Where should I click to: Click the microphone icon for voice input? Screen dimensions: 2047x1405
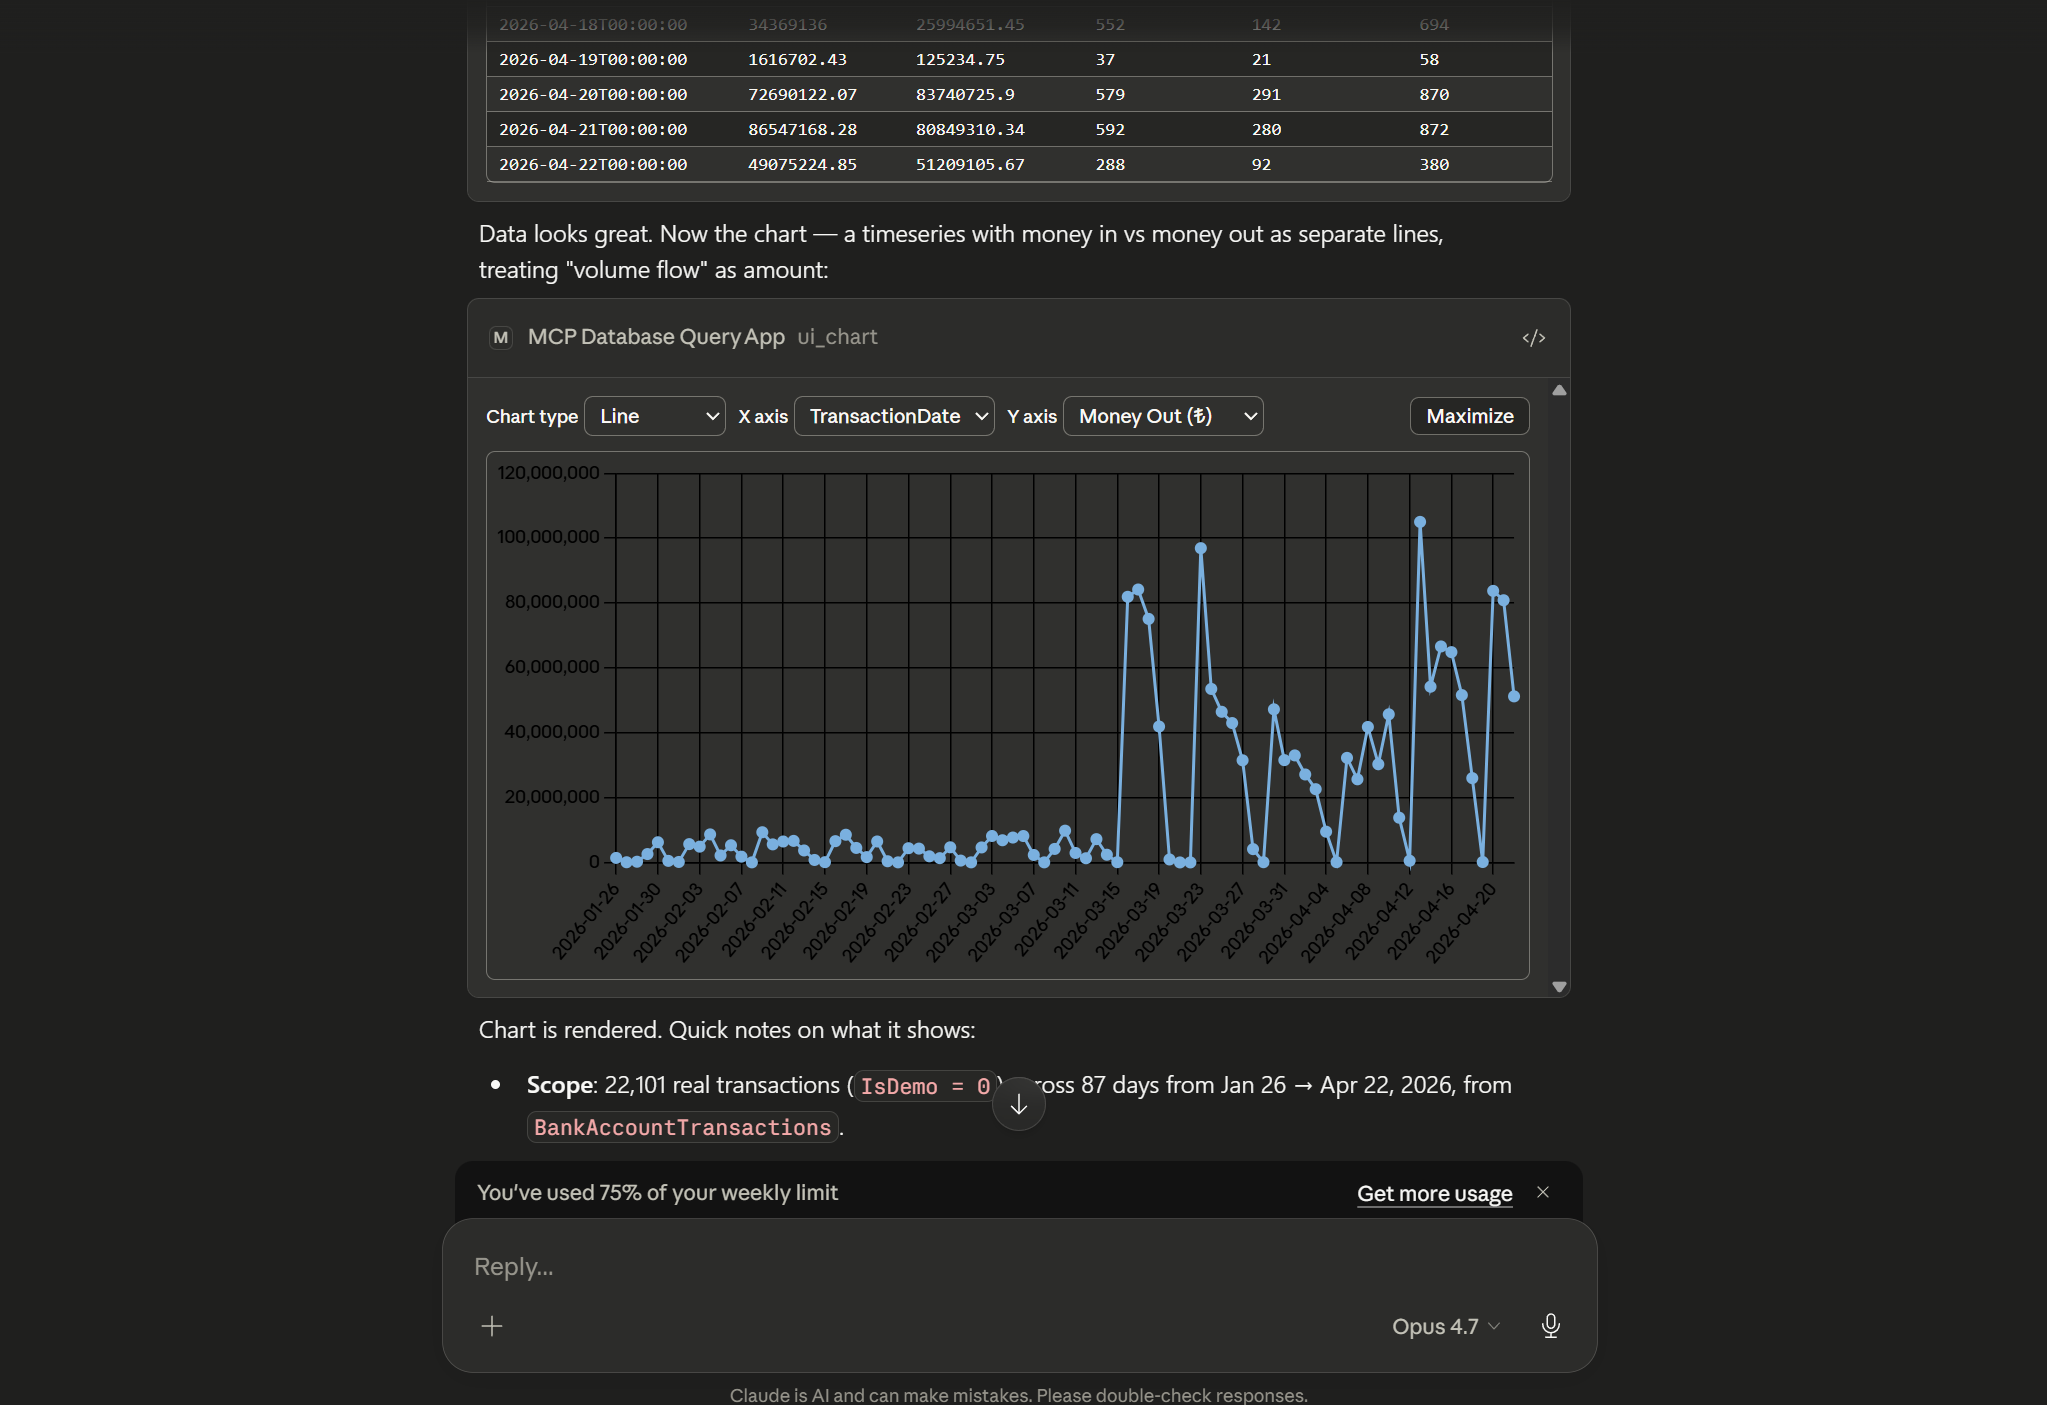point(1550,1326)
